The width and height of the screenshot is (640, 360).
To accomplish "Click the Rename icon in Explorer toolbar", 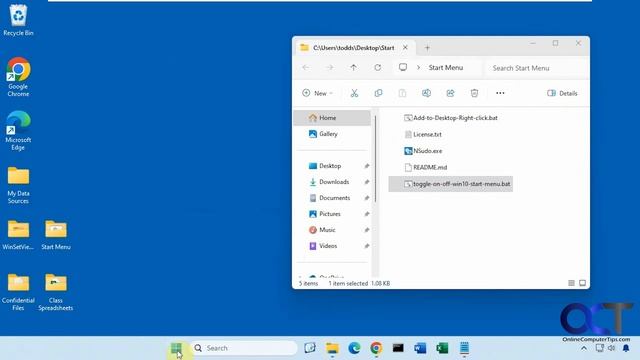I will (x=426, y=93).
